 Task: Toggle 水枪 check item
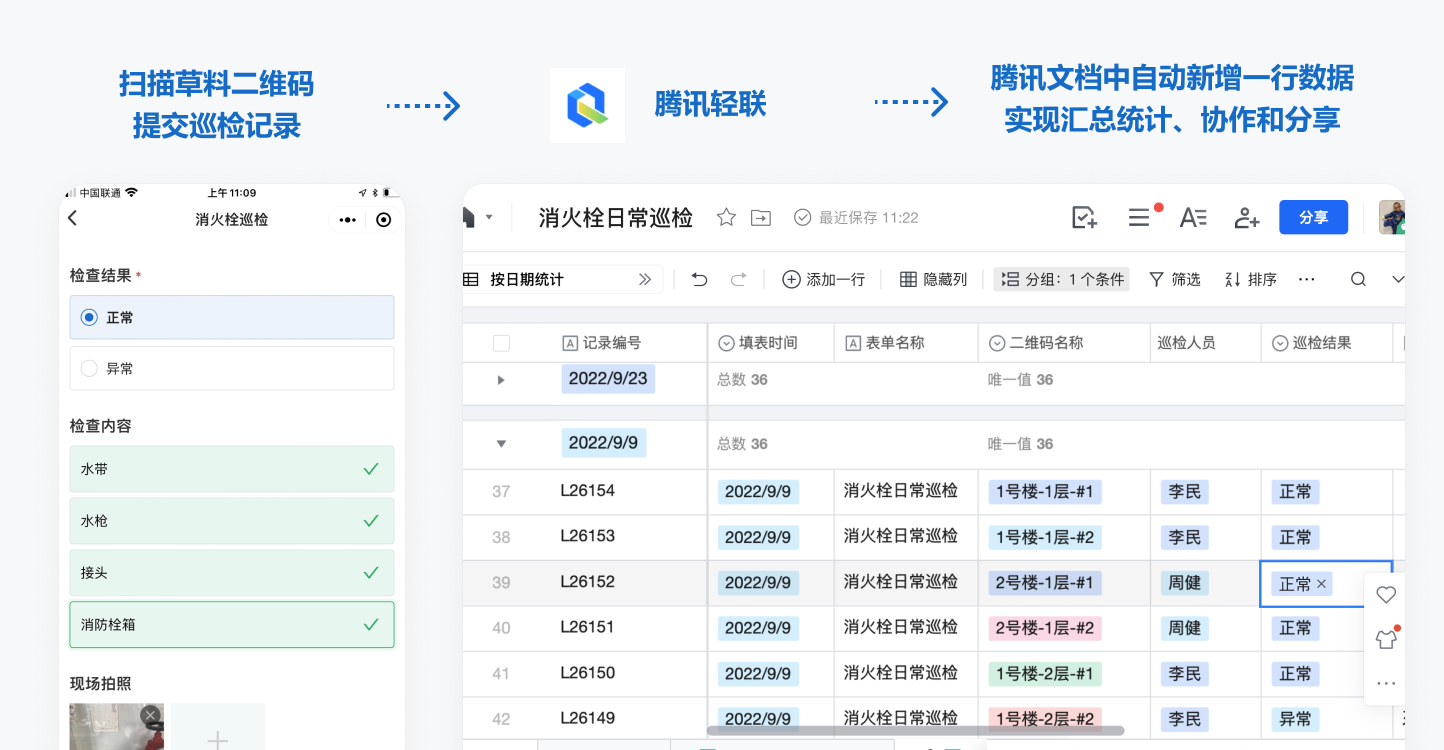click(232, 521)
